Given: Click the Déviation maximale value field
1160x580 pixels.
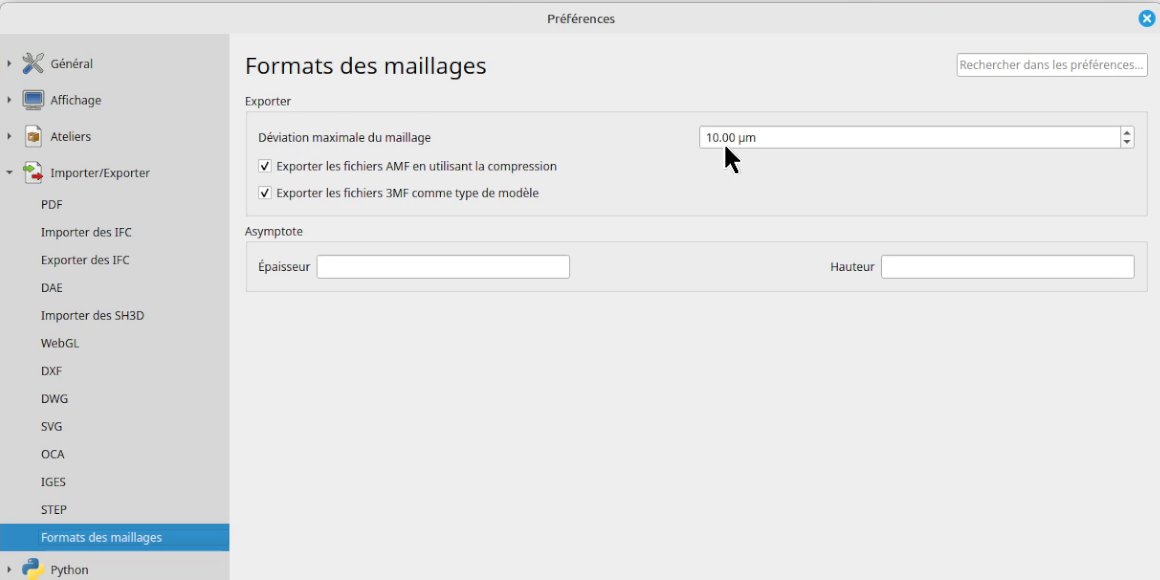Looking at the screenshot, I should [x=910, y=137].
